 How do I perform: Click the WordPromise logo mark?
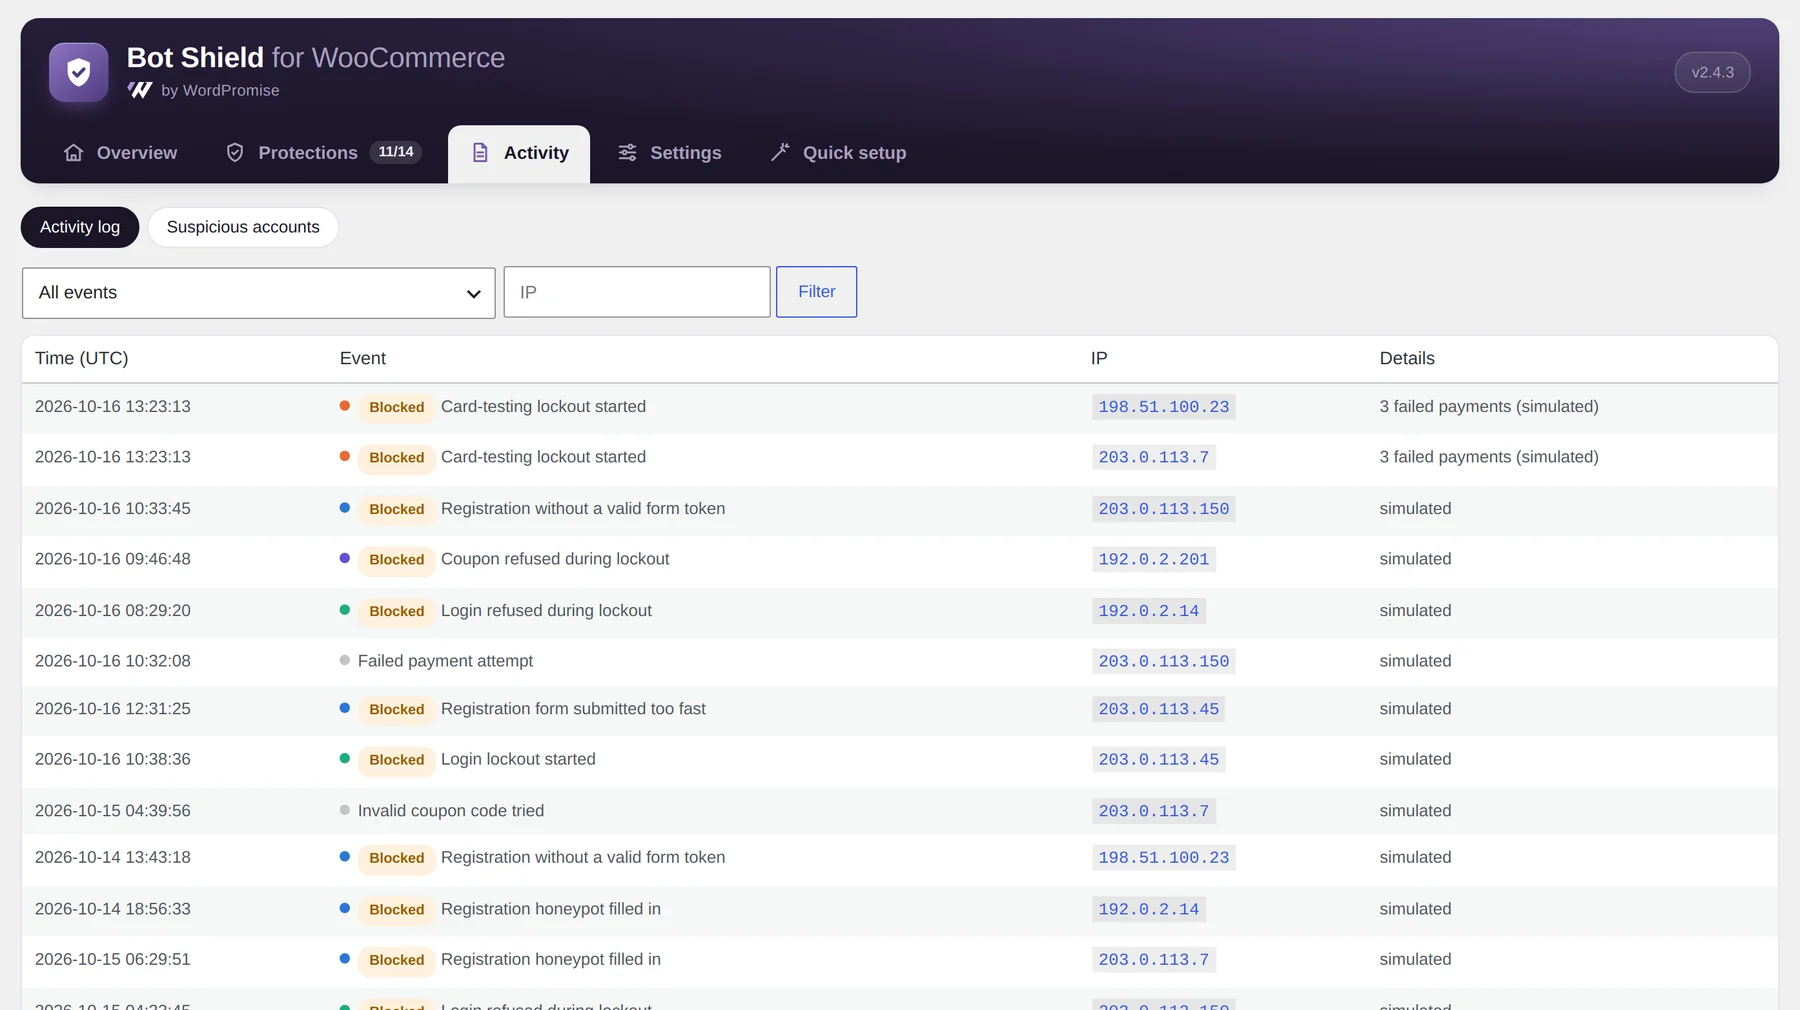[x=140, y=90]
